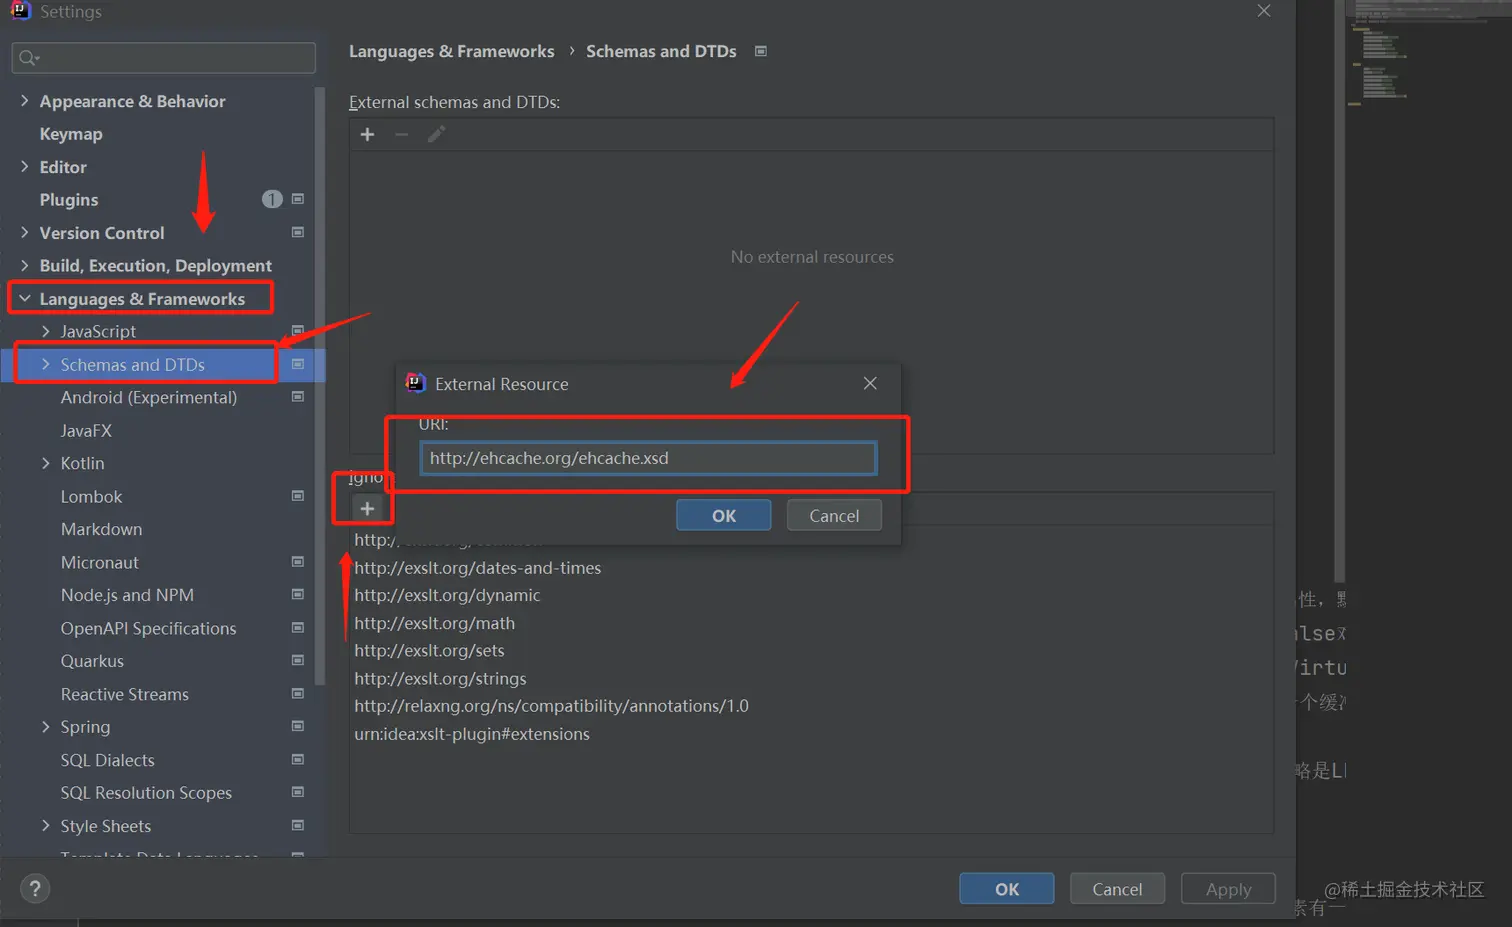The image size is (1512, 927).
Task: Expand the Version Control section
Action: pos(24,232)
